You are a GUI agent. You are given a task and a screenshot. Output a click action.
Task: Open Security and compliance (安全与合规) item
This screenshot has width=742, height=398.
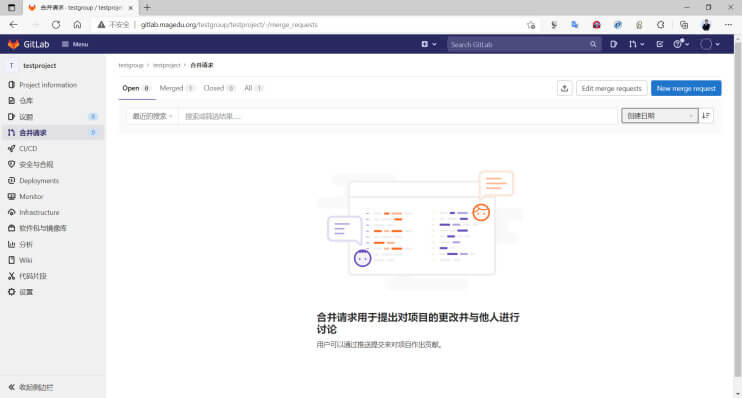36,164
